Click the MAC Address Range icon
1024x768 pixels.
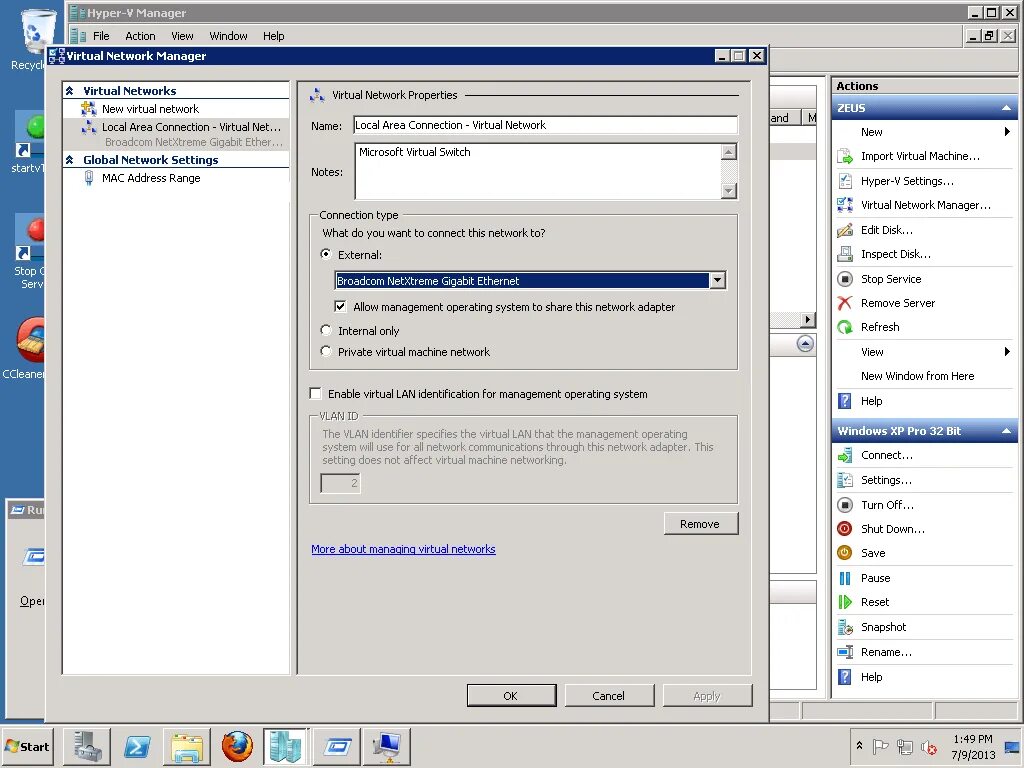[89, 178]
